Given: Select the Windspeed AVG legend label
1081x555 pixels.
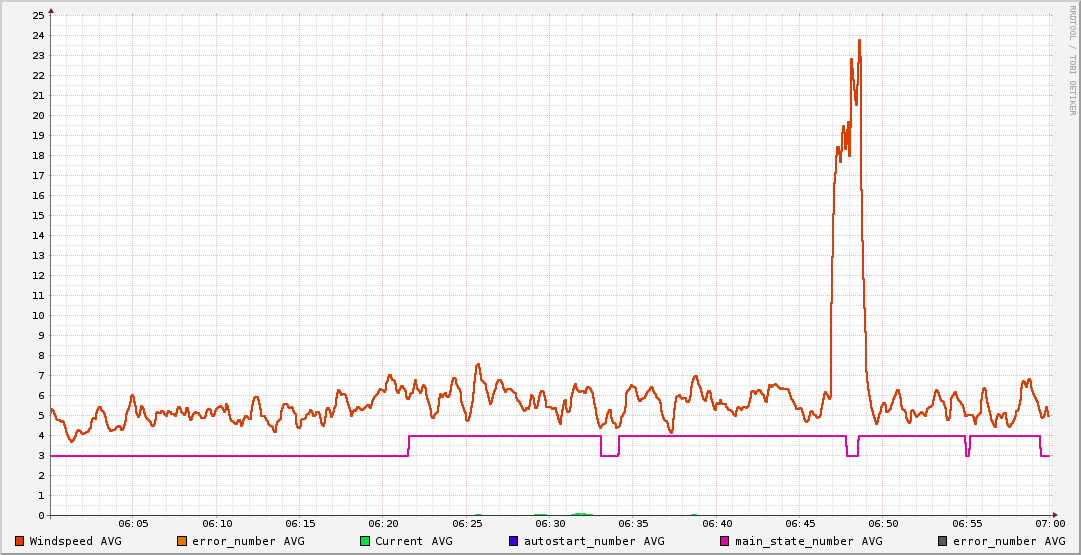Looking at the screenshot, I should pos(76,541).
